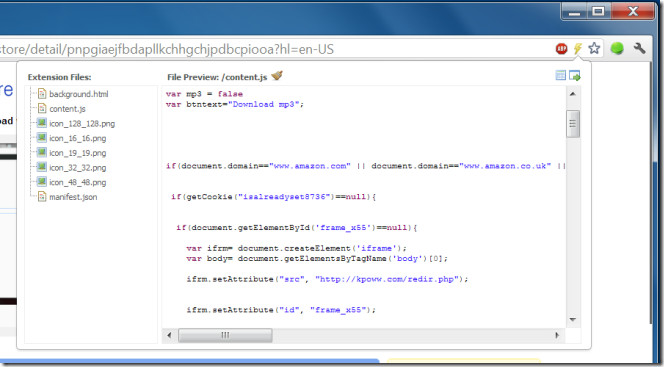Minimize the browser window
Viewport: 664px width, 367px height.
point(575,11)
